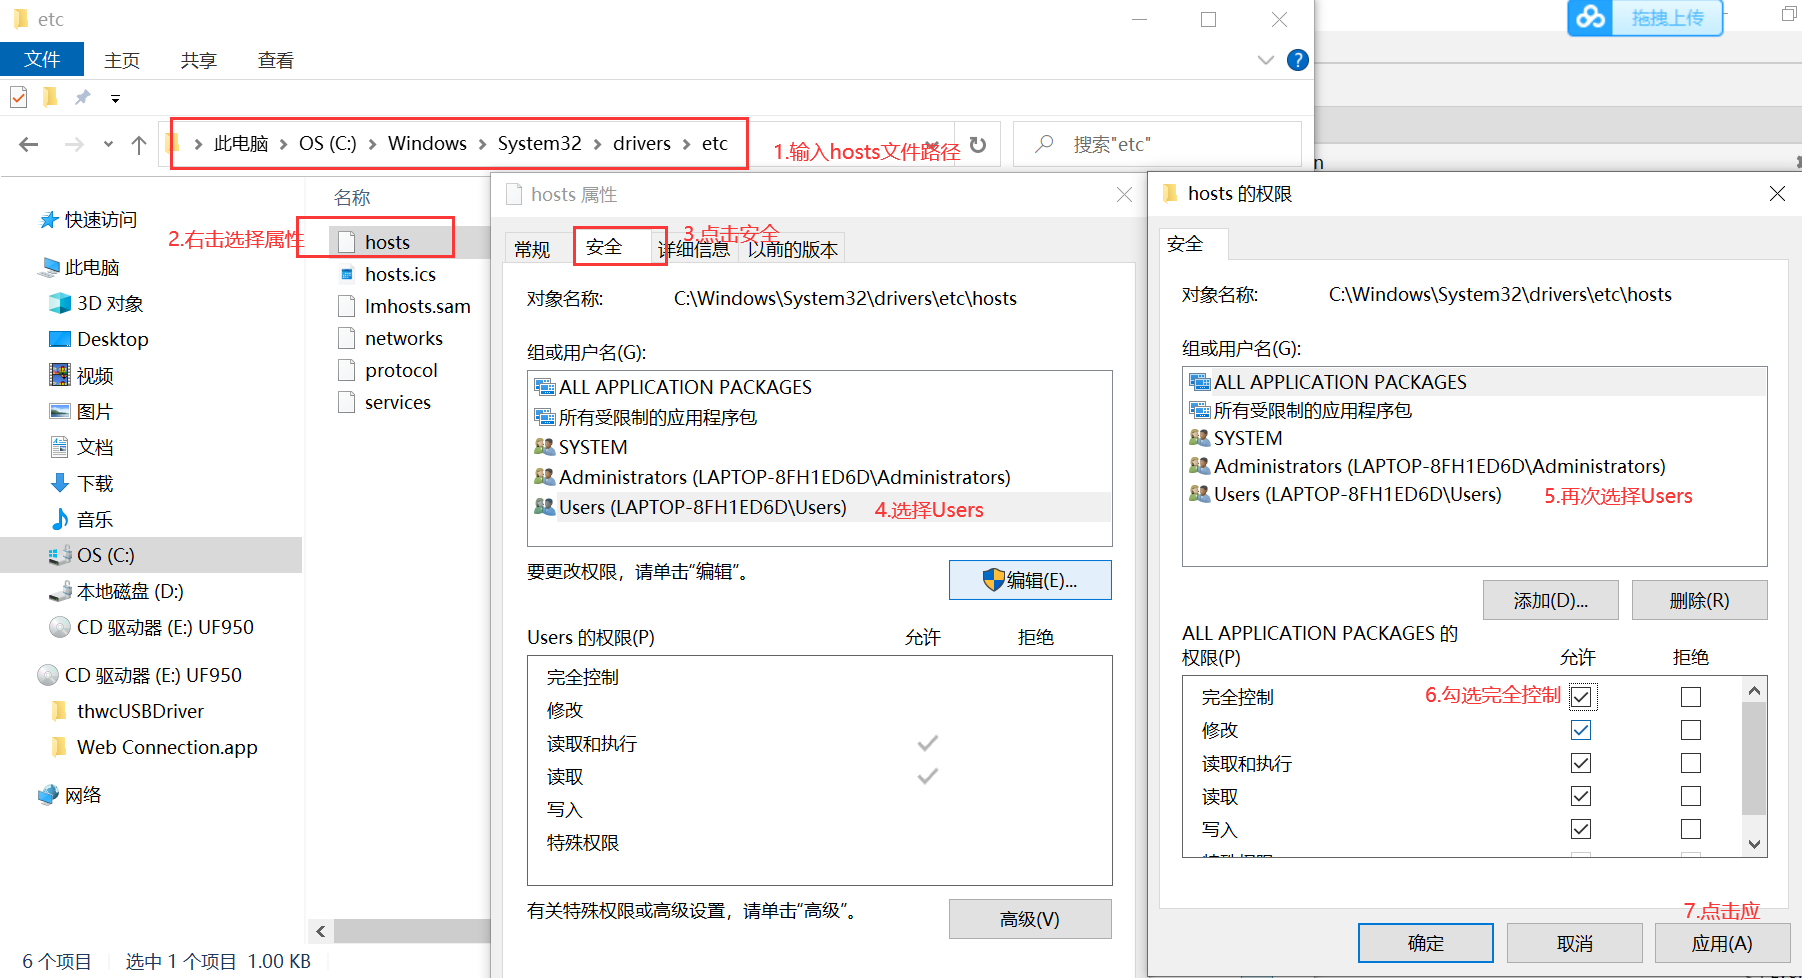The image size is (1802, 978).
Task: Expand chevron after drivers in address bar
Action: pos(687,144)
